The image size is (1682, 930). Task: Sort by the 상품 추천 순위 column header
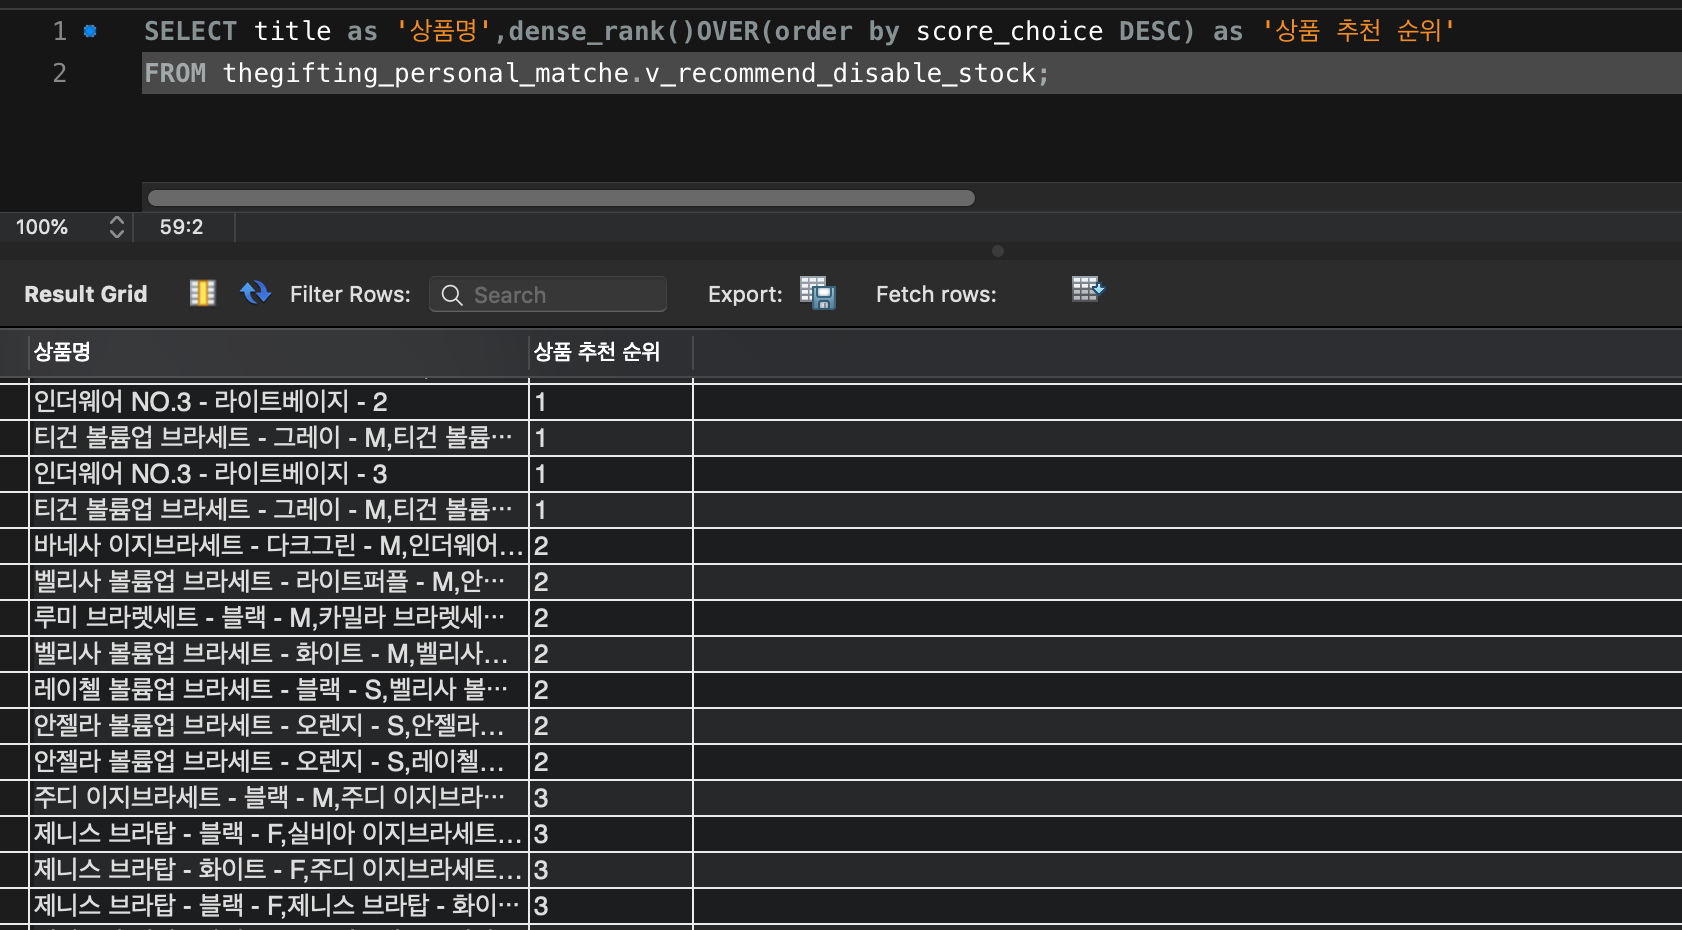point(610,352)
